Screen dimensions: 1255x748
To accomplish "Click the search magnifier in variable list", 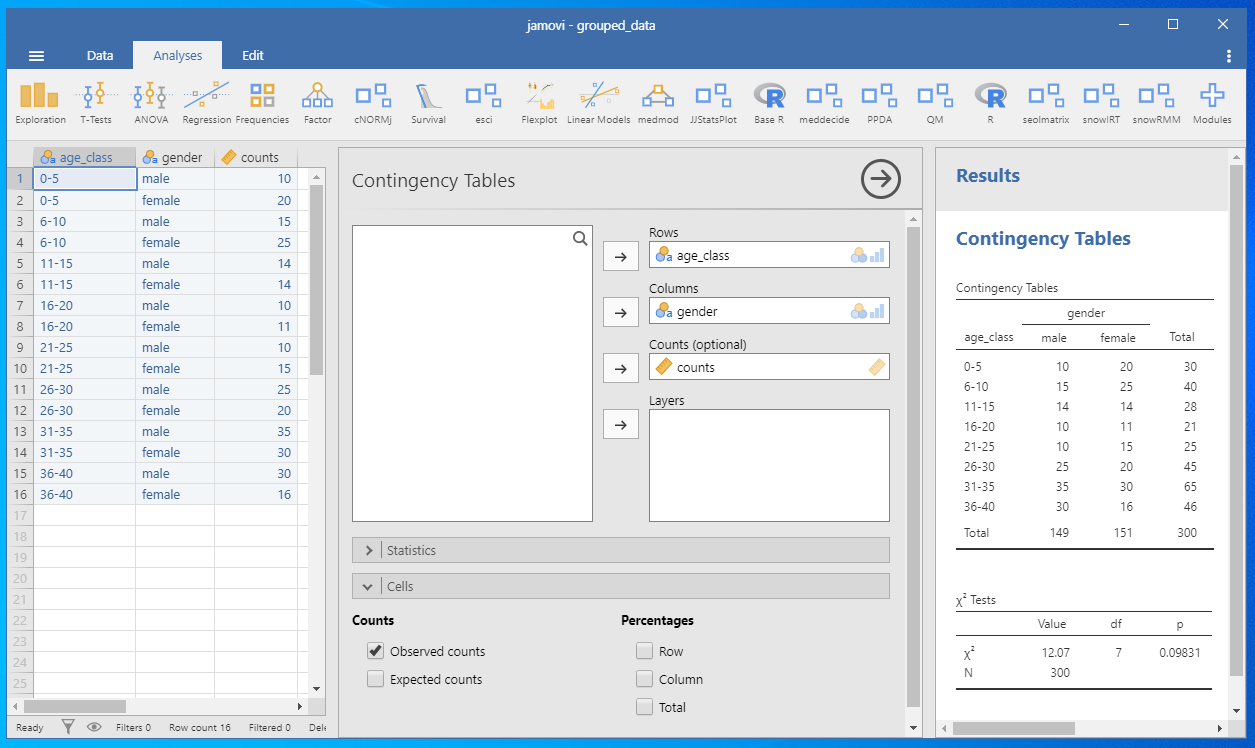I will (580, 238).
